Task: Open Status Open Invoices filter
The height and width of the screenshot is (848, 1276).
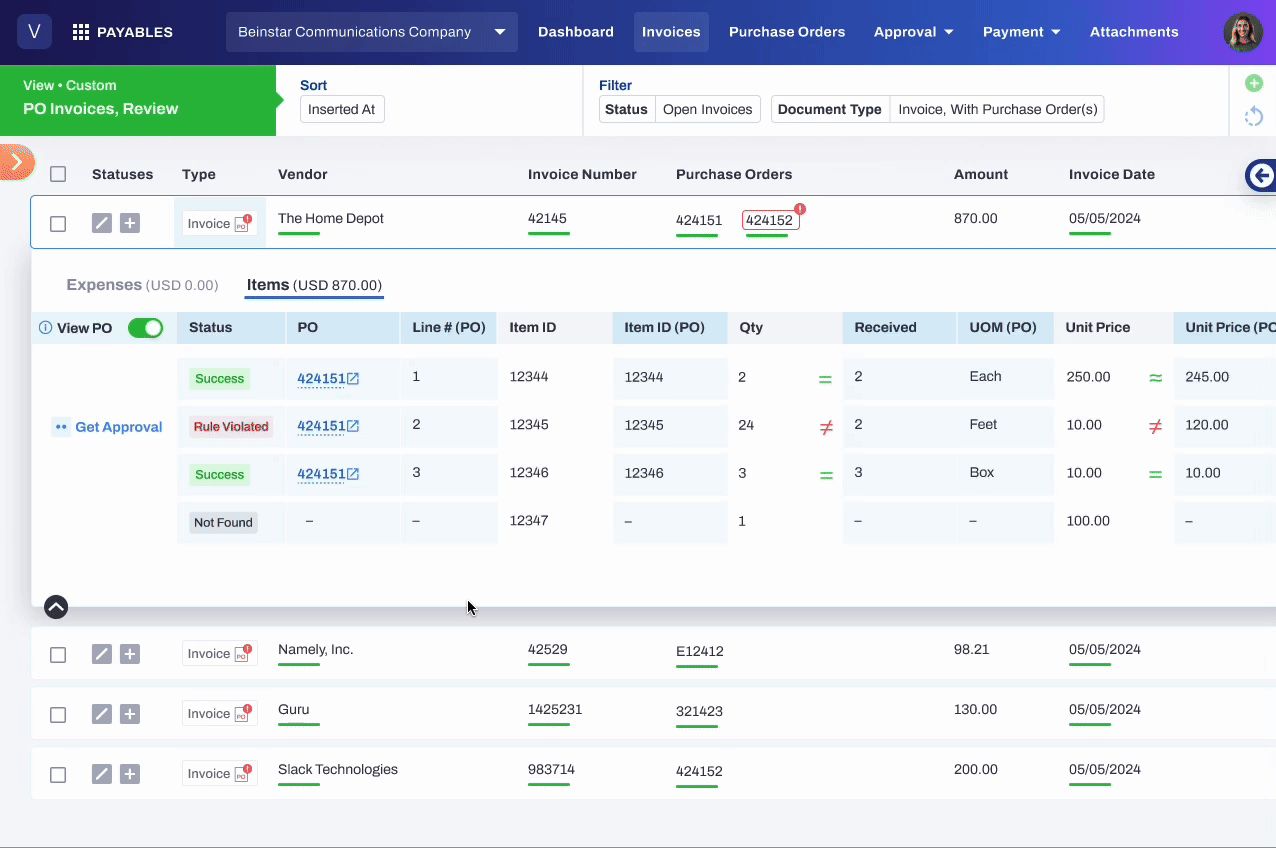Action: pos(680,109)
